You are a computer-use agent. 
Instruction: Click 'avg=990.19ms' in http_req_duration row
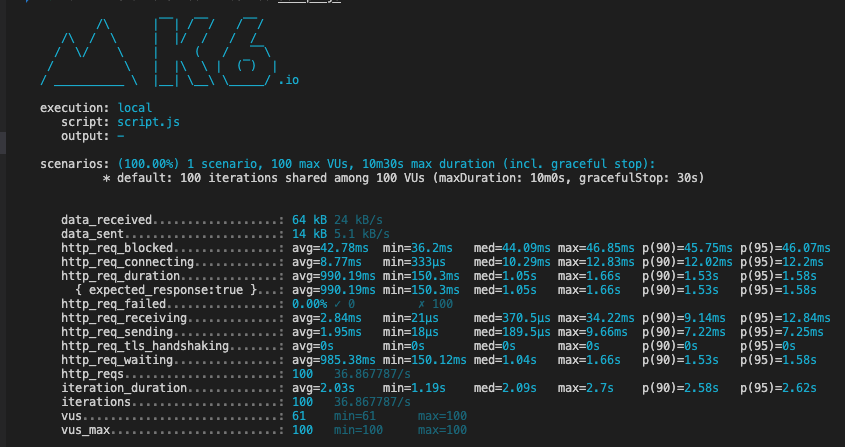pyautogui.click(x=334, y=276)
